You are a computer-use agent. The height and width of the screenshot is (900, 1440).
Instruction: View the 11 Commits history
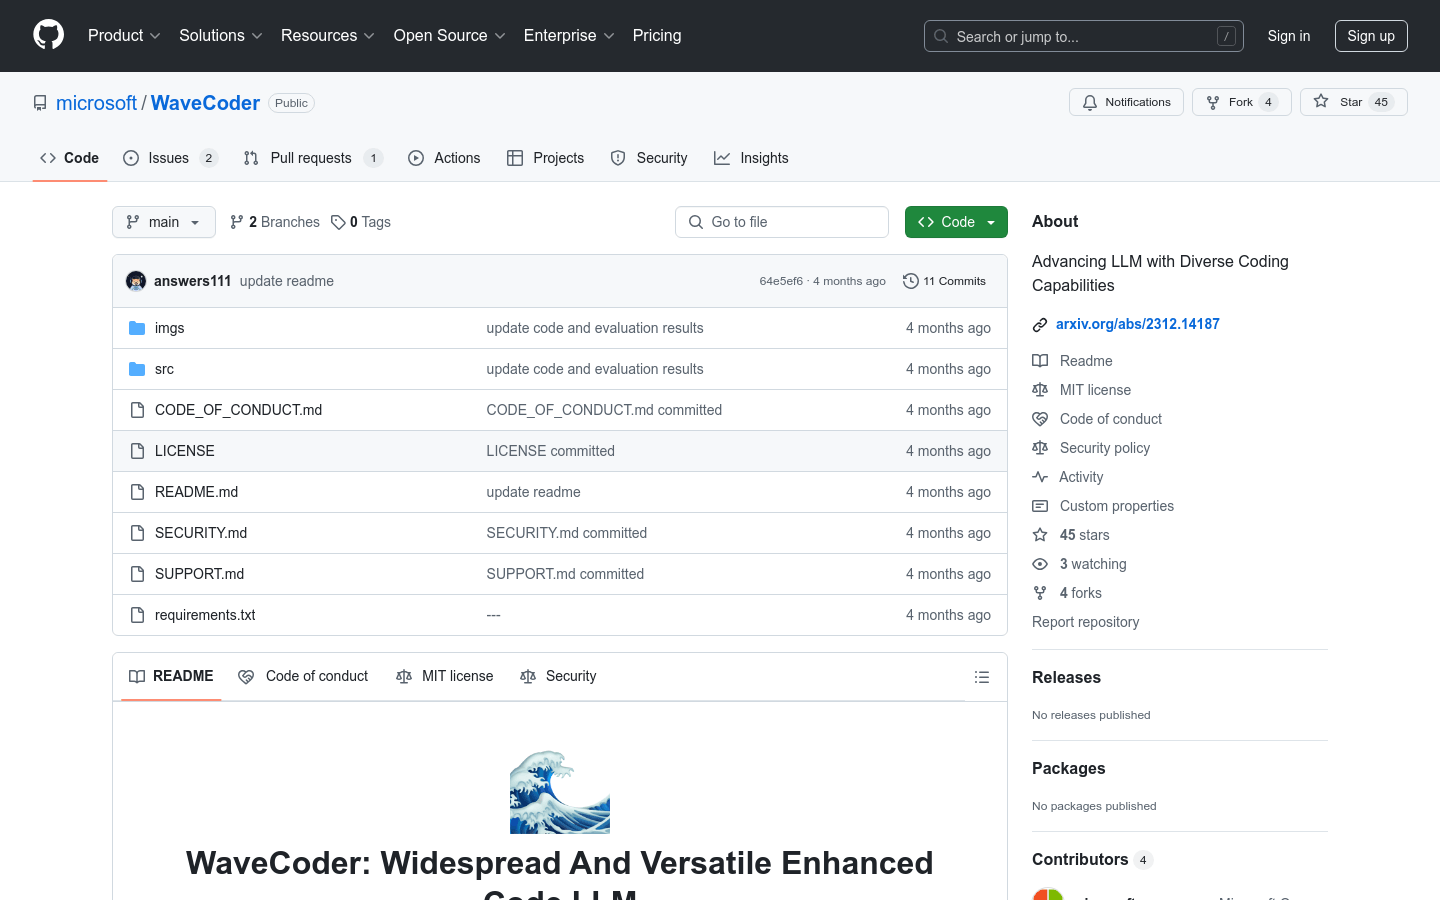[x=944, y=281]
